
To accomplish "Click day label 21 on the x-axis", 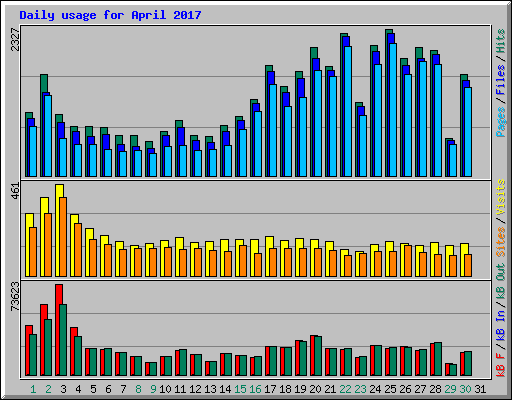I will [330, 389].
